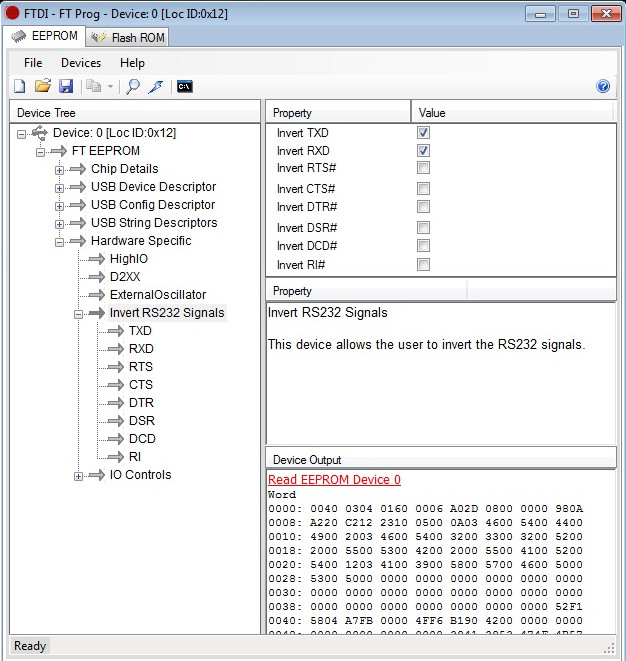Expand the USB Device Descriptor node
The image size is (626, 661).
(x=59, y=188)
